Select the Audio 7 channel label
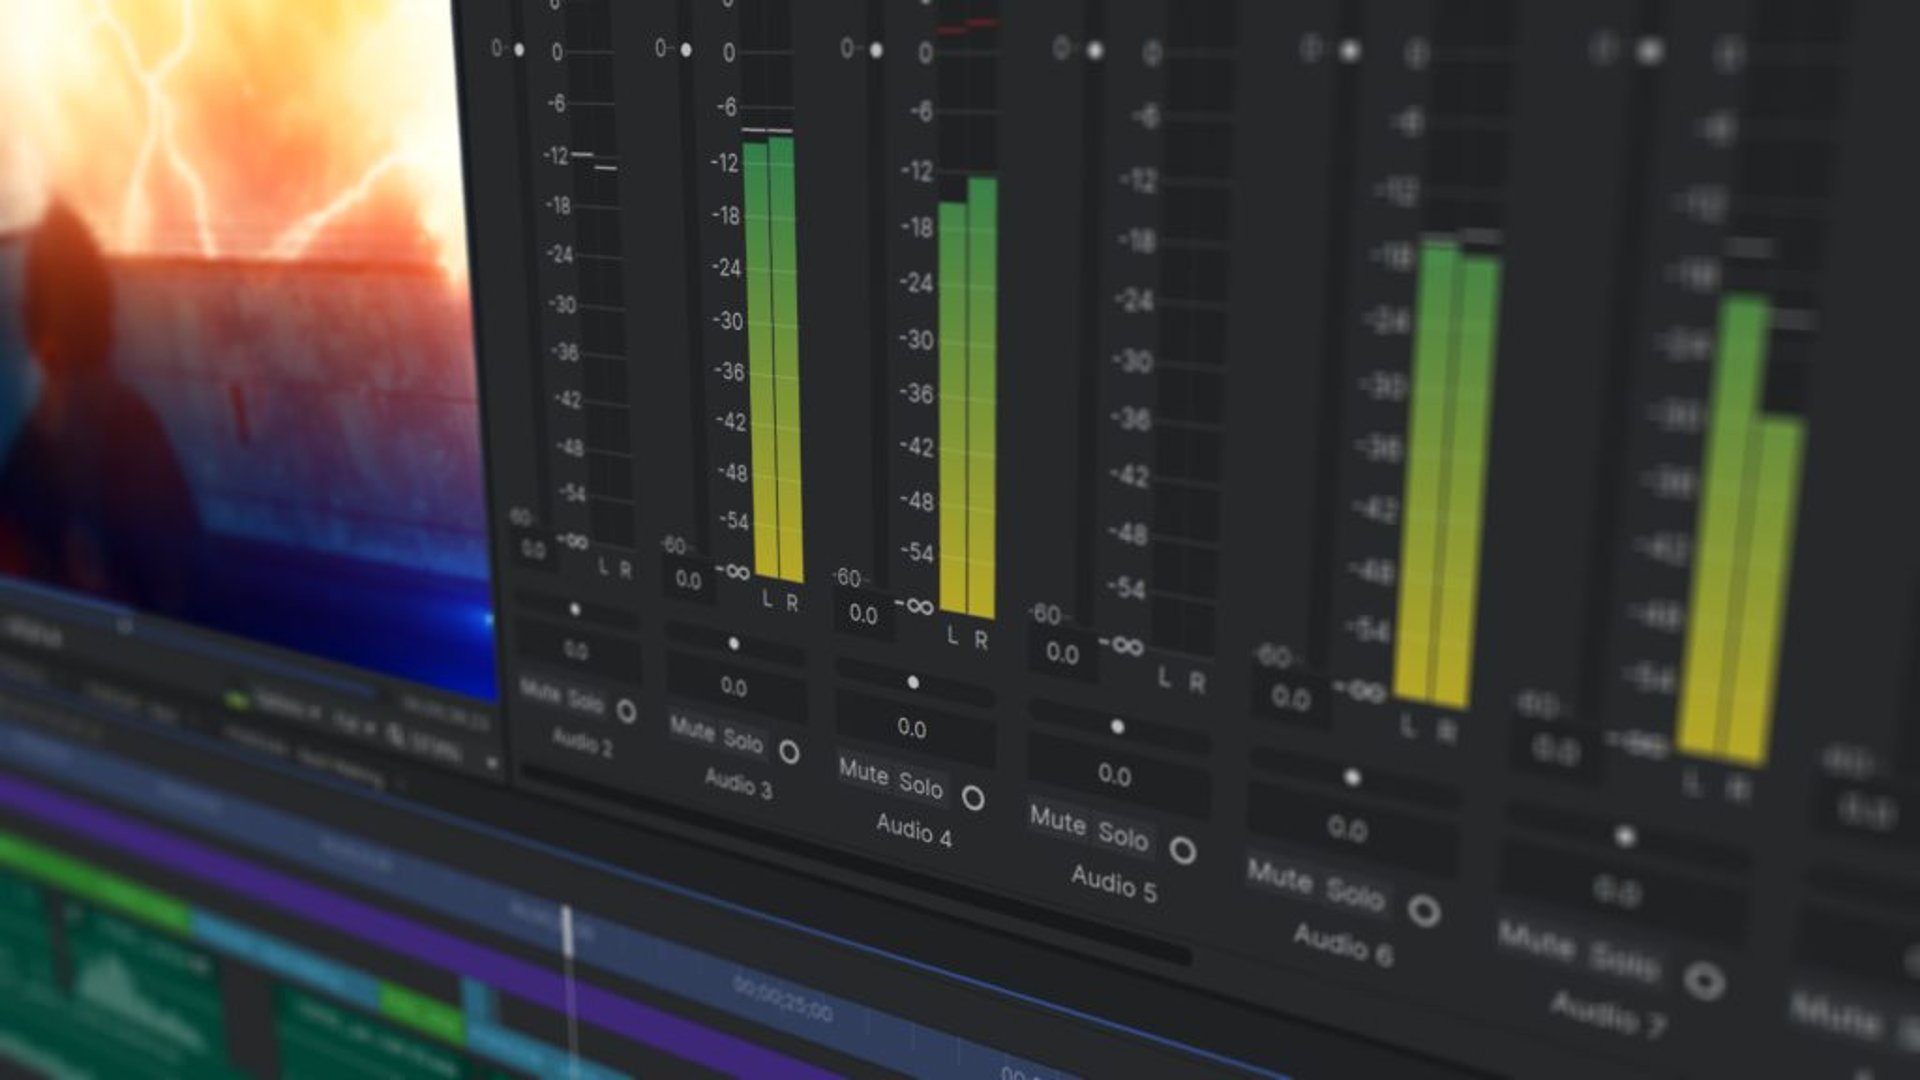The image size is (1920, 1080). (1607, 1013)
